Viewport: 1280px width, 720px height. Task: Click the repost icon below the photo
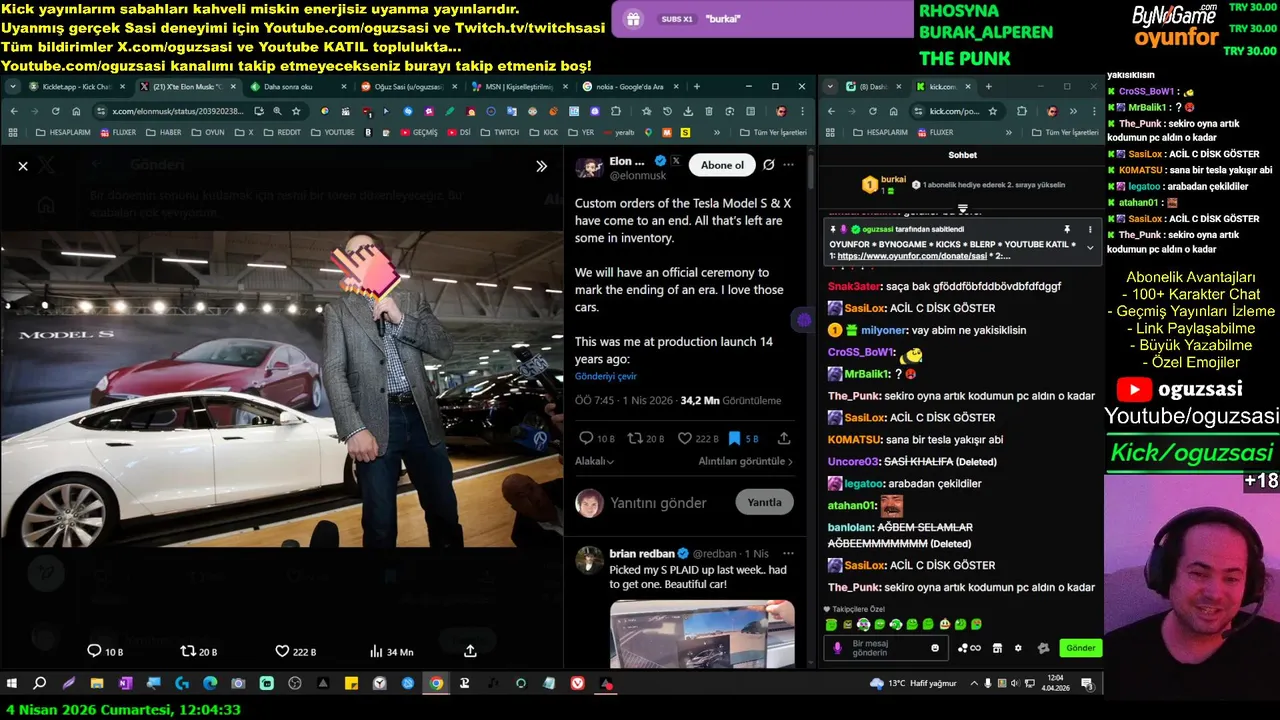pos(187,651)
